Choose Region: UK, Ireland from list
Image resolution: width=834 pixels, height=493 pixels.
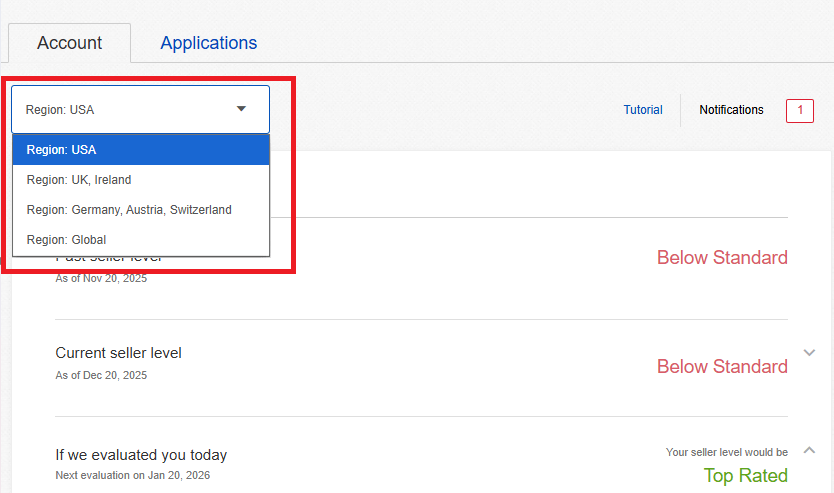point(140,180)
